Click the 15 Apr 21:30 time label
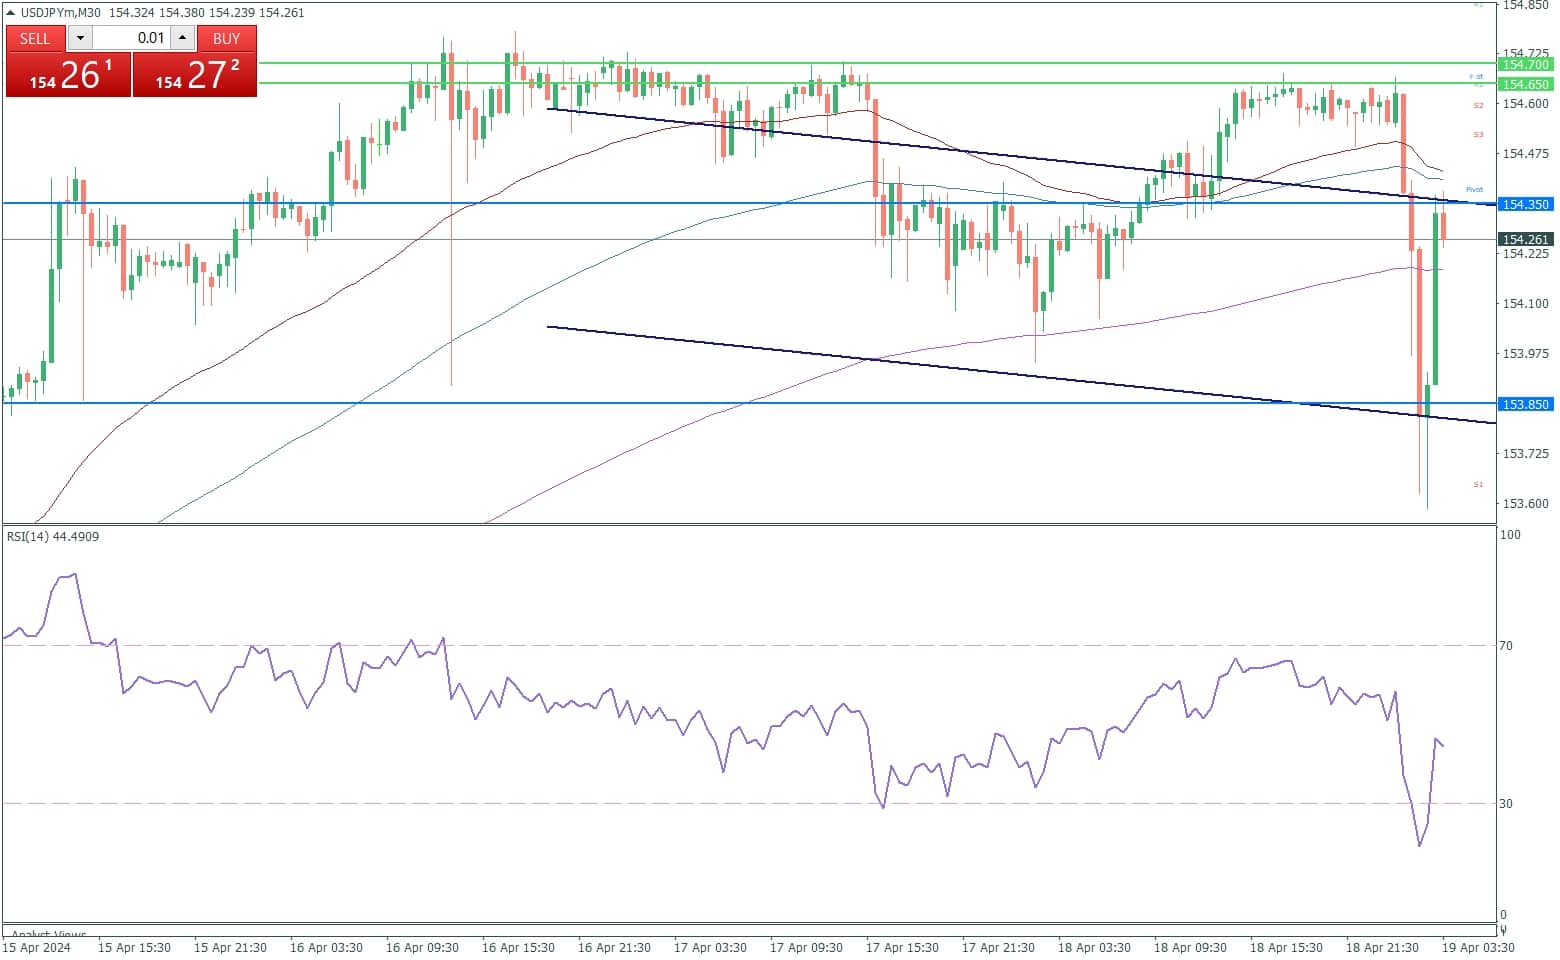 (230, 947)
